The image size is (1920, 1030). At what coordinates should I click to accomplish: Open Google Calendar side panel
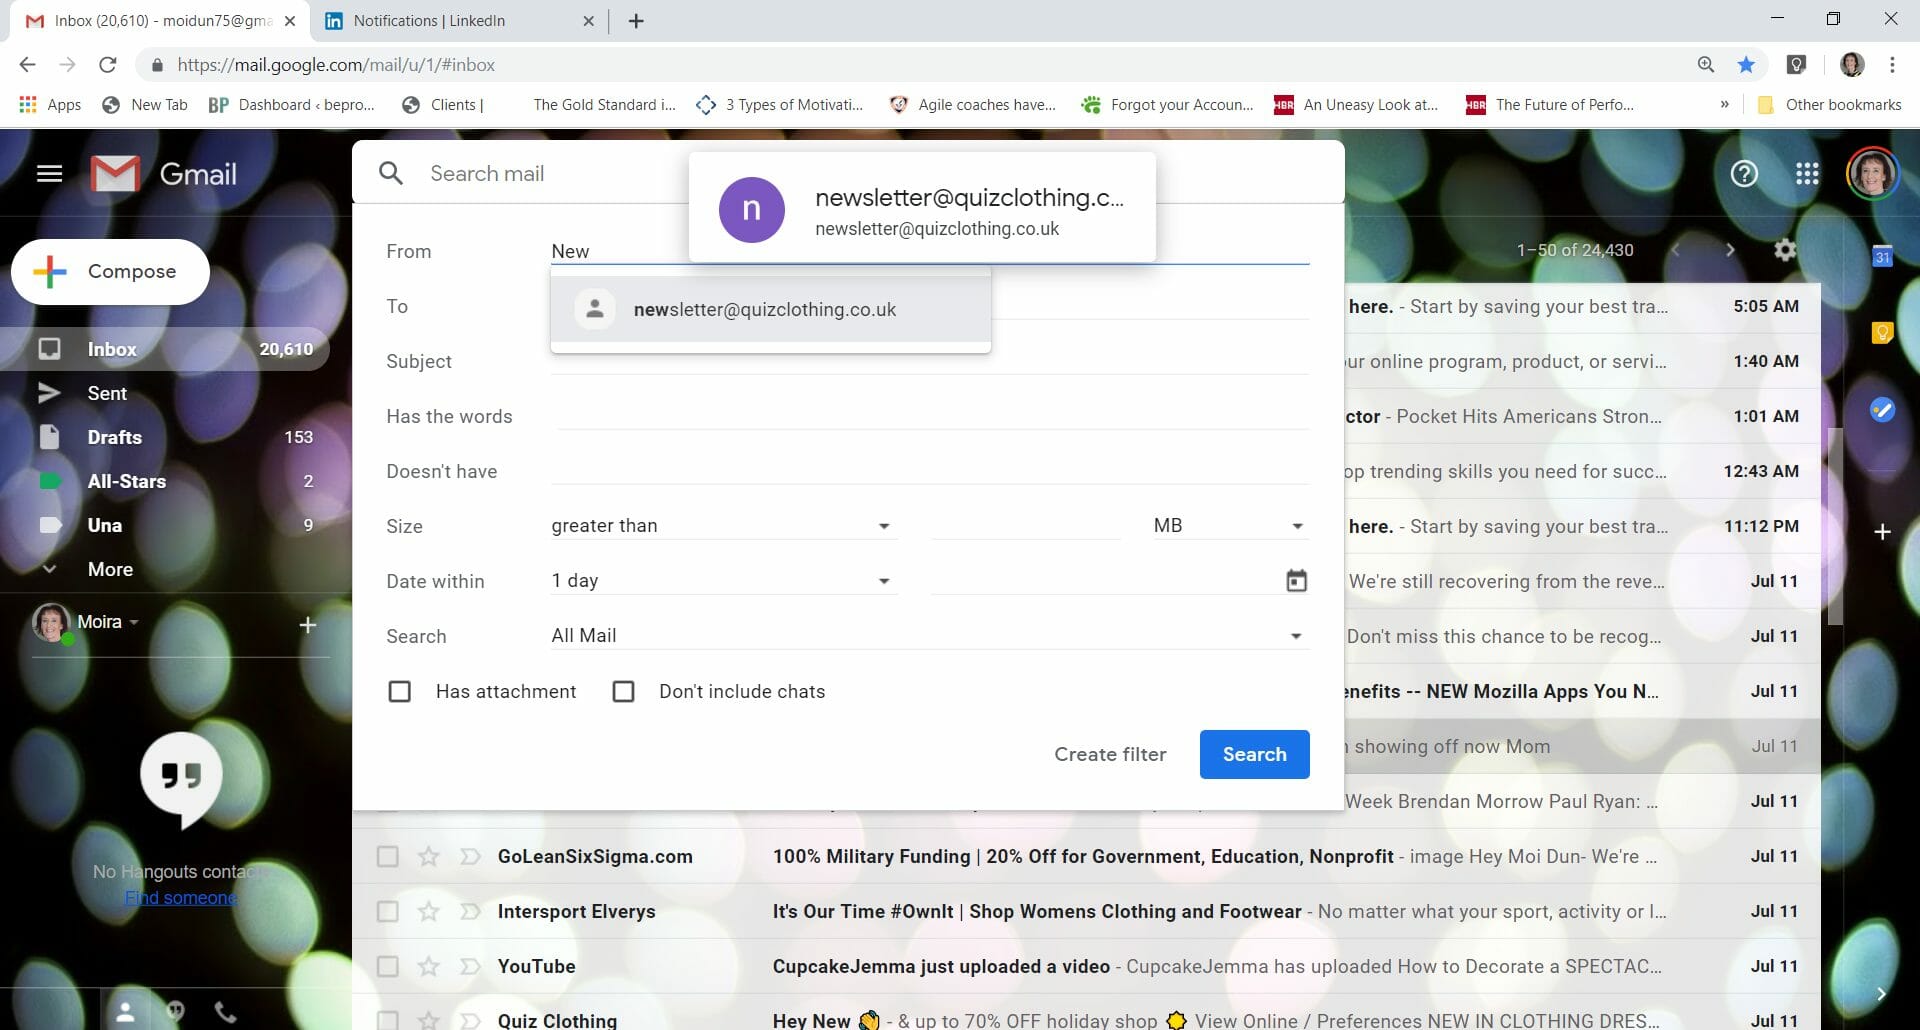tap(1882, 256)
